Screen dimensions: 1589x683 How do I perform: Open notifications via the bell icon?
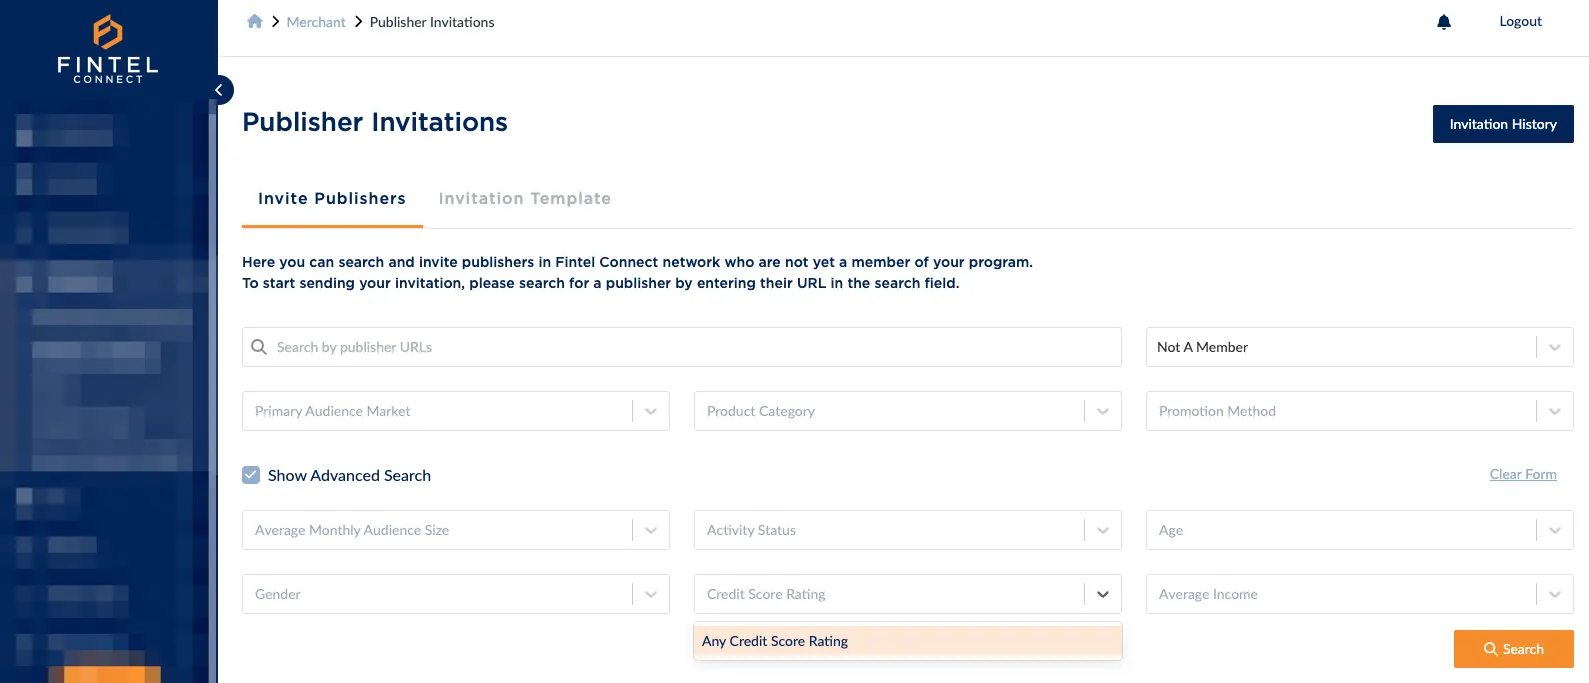coord(1443,21)
